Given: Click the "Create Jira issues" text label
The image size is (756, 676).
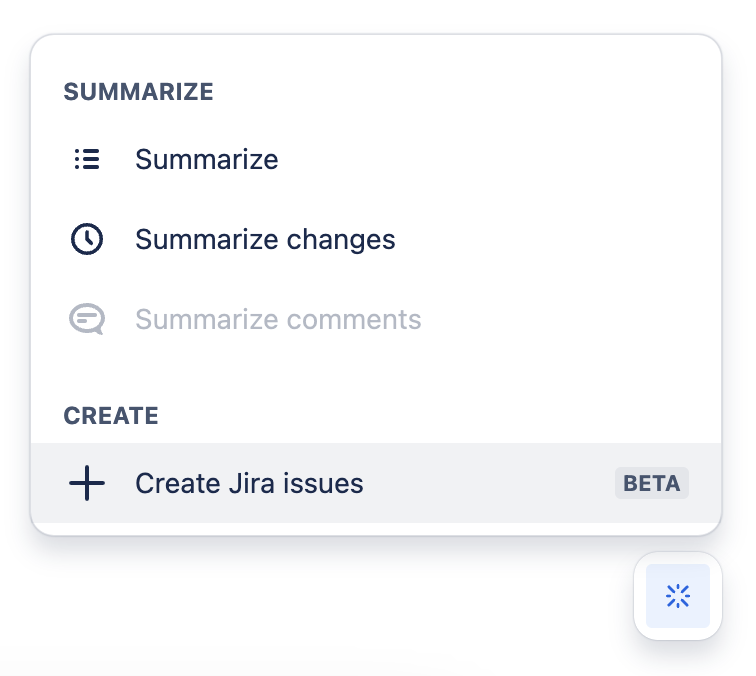Looking at the screenshot, I should click(x=249, y=484).
